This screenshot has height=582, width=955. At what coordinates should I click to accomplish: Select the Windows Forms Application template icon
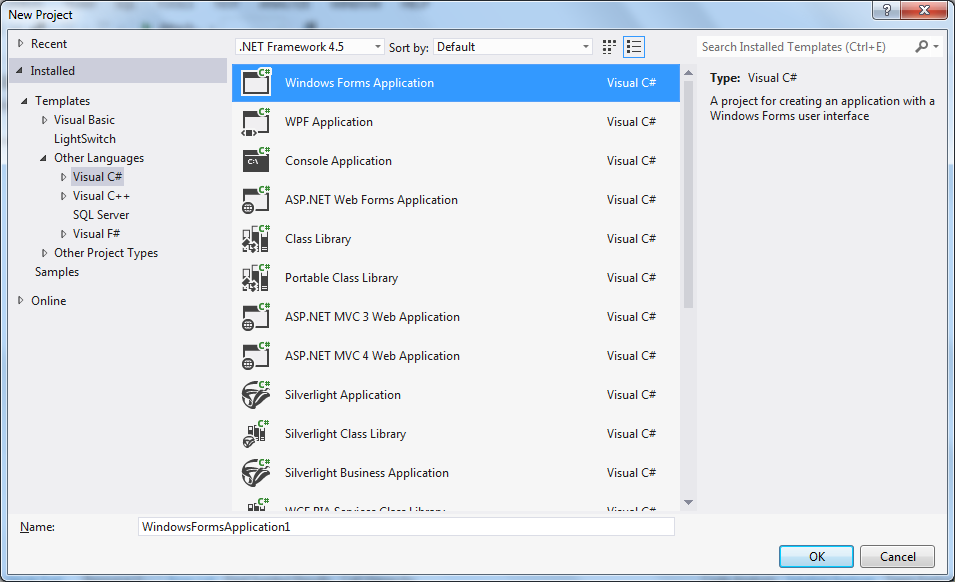(256, 84)
